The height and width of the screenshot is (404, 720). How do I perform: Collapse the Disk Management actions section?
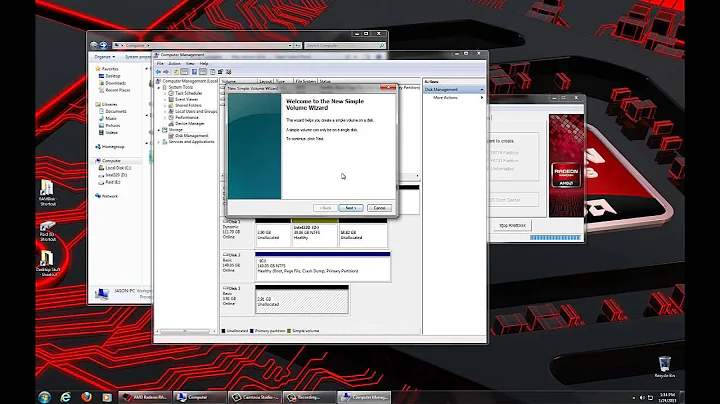coord(482,90)
